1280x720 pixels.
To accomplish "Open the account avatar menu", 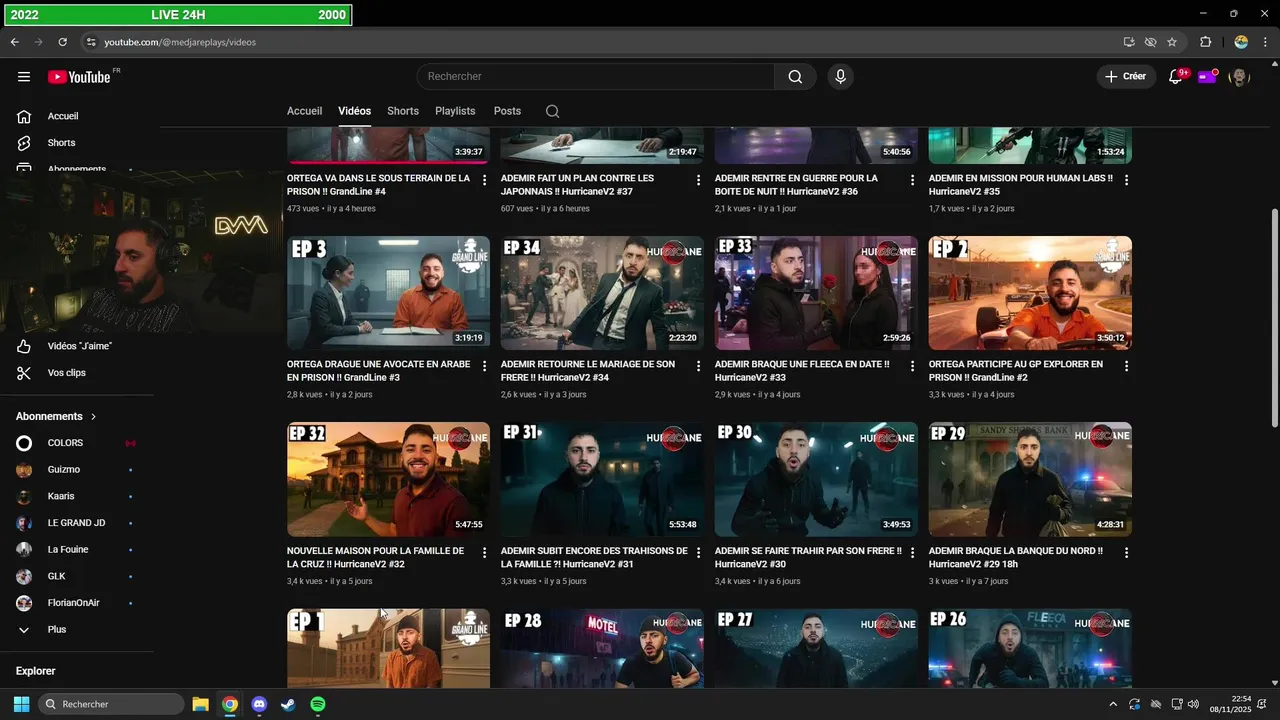I will (1239, 77).
